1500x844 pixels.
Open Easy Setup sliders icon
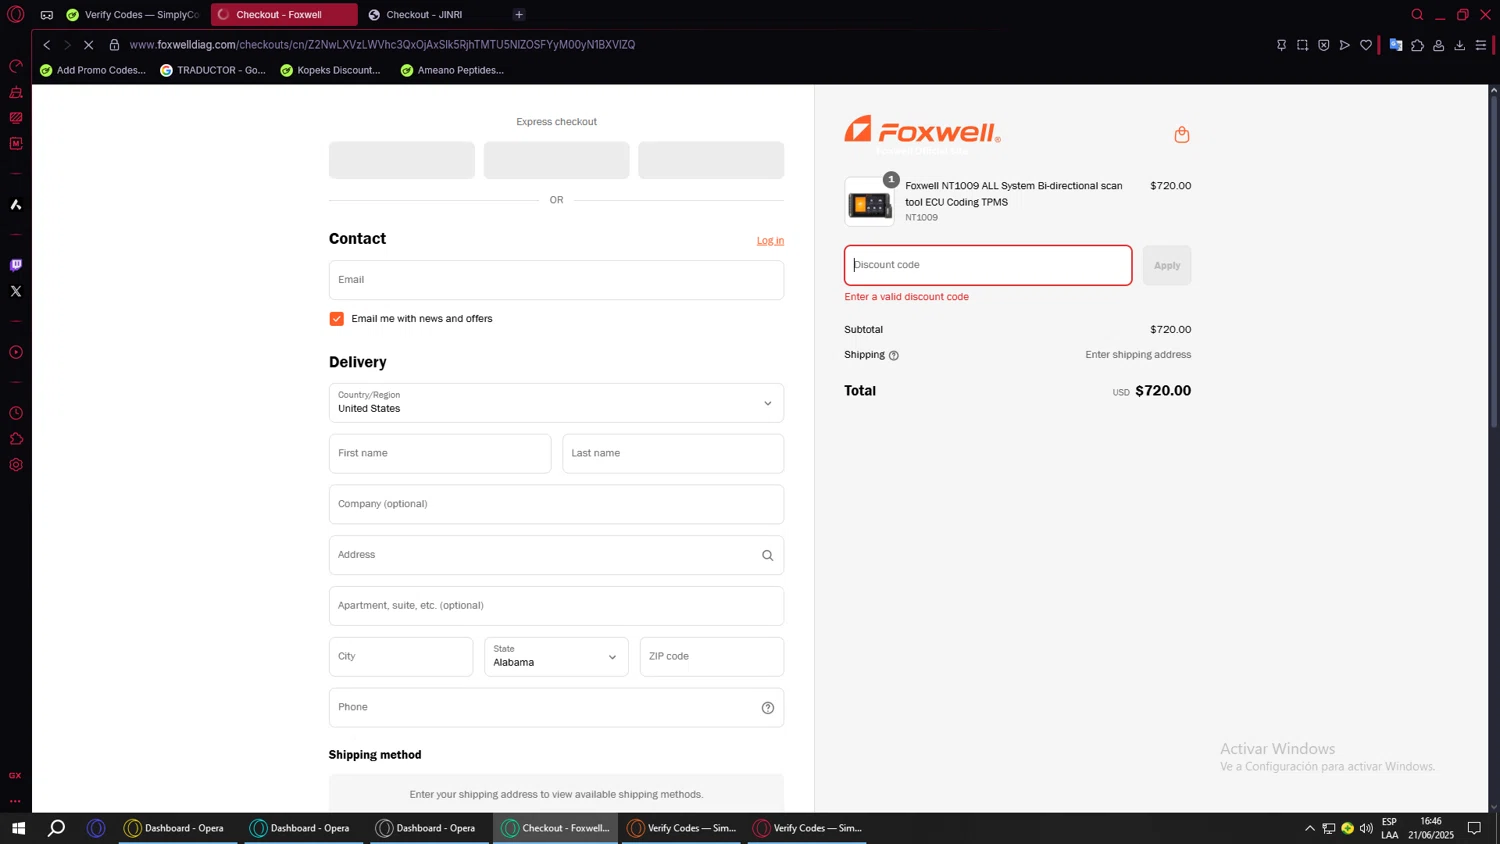[x=1481, y=45]
